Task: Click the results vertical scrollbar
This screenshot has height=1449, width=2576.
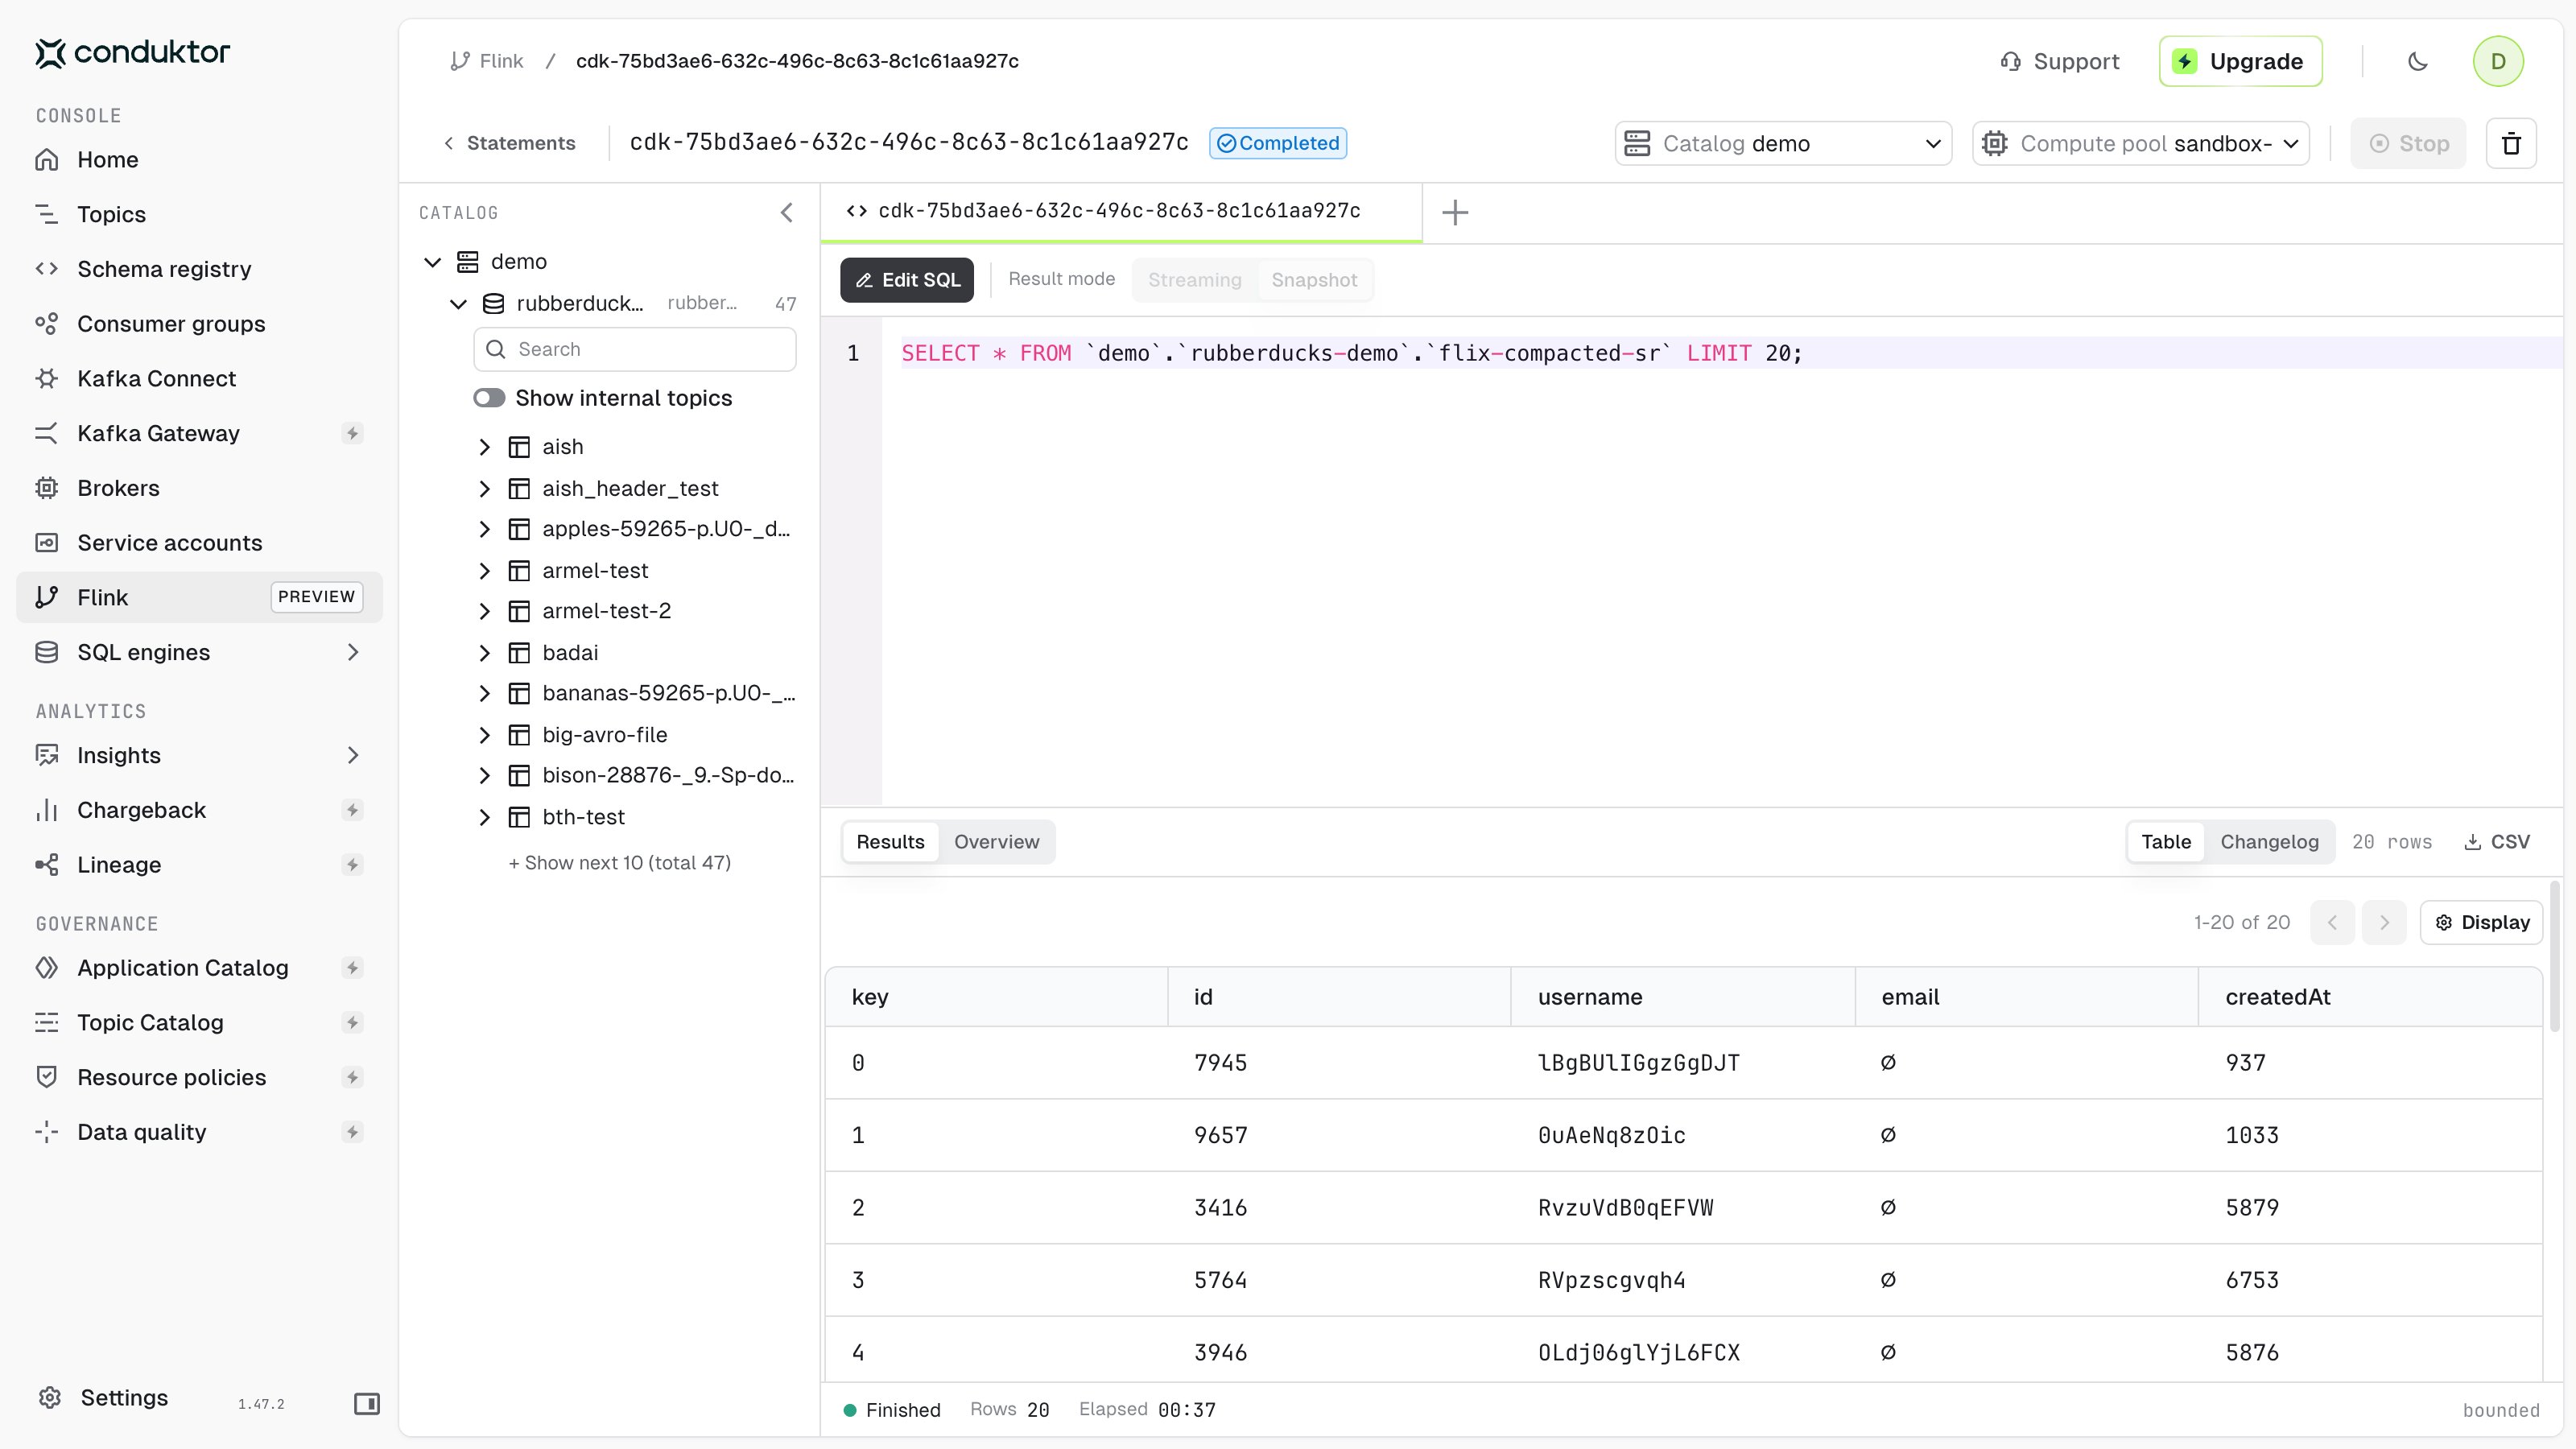Action: (x=2555, y=956)
